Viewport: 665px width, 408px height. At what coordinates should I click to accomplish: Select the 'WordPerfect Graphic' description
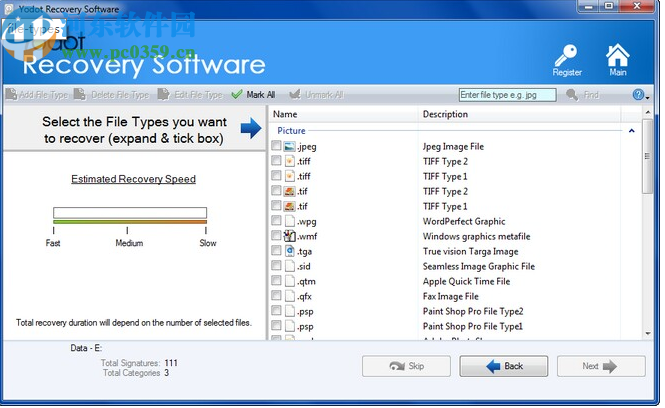click(464, 221)
